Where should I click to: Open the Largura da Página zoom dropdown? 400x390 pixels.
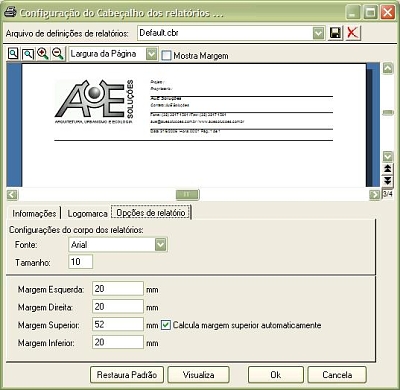(x=151, y=54)
